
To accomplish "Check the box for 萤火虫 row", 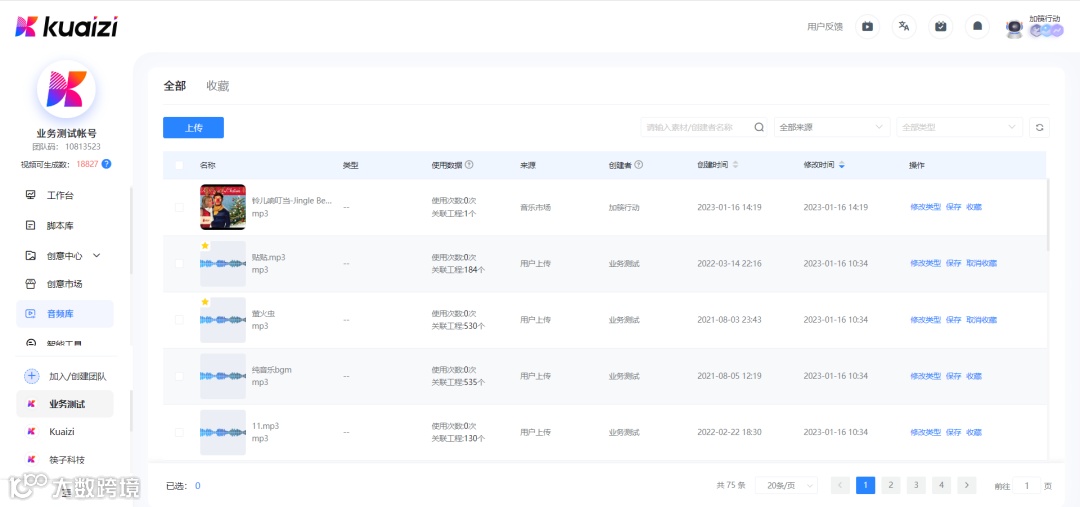I will click(x=179, y=320).
